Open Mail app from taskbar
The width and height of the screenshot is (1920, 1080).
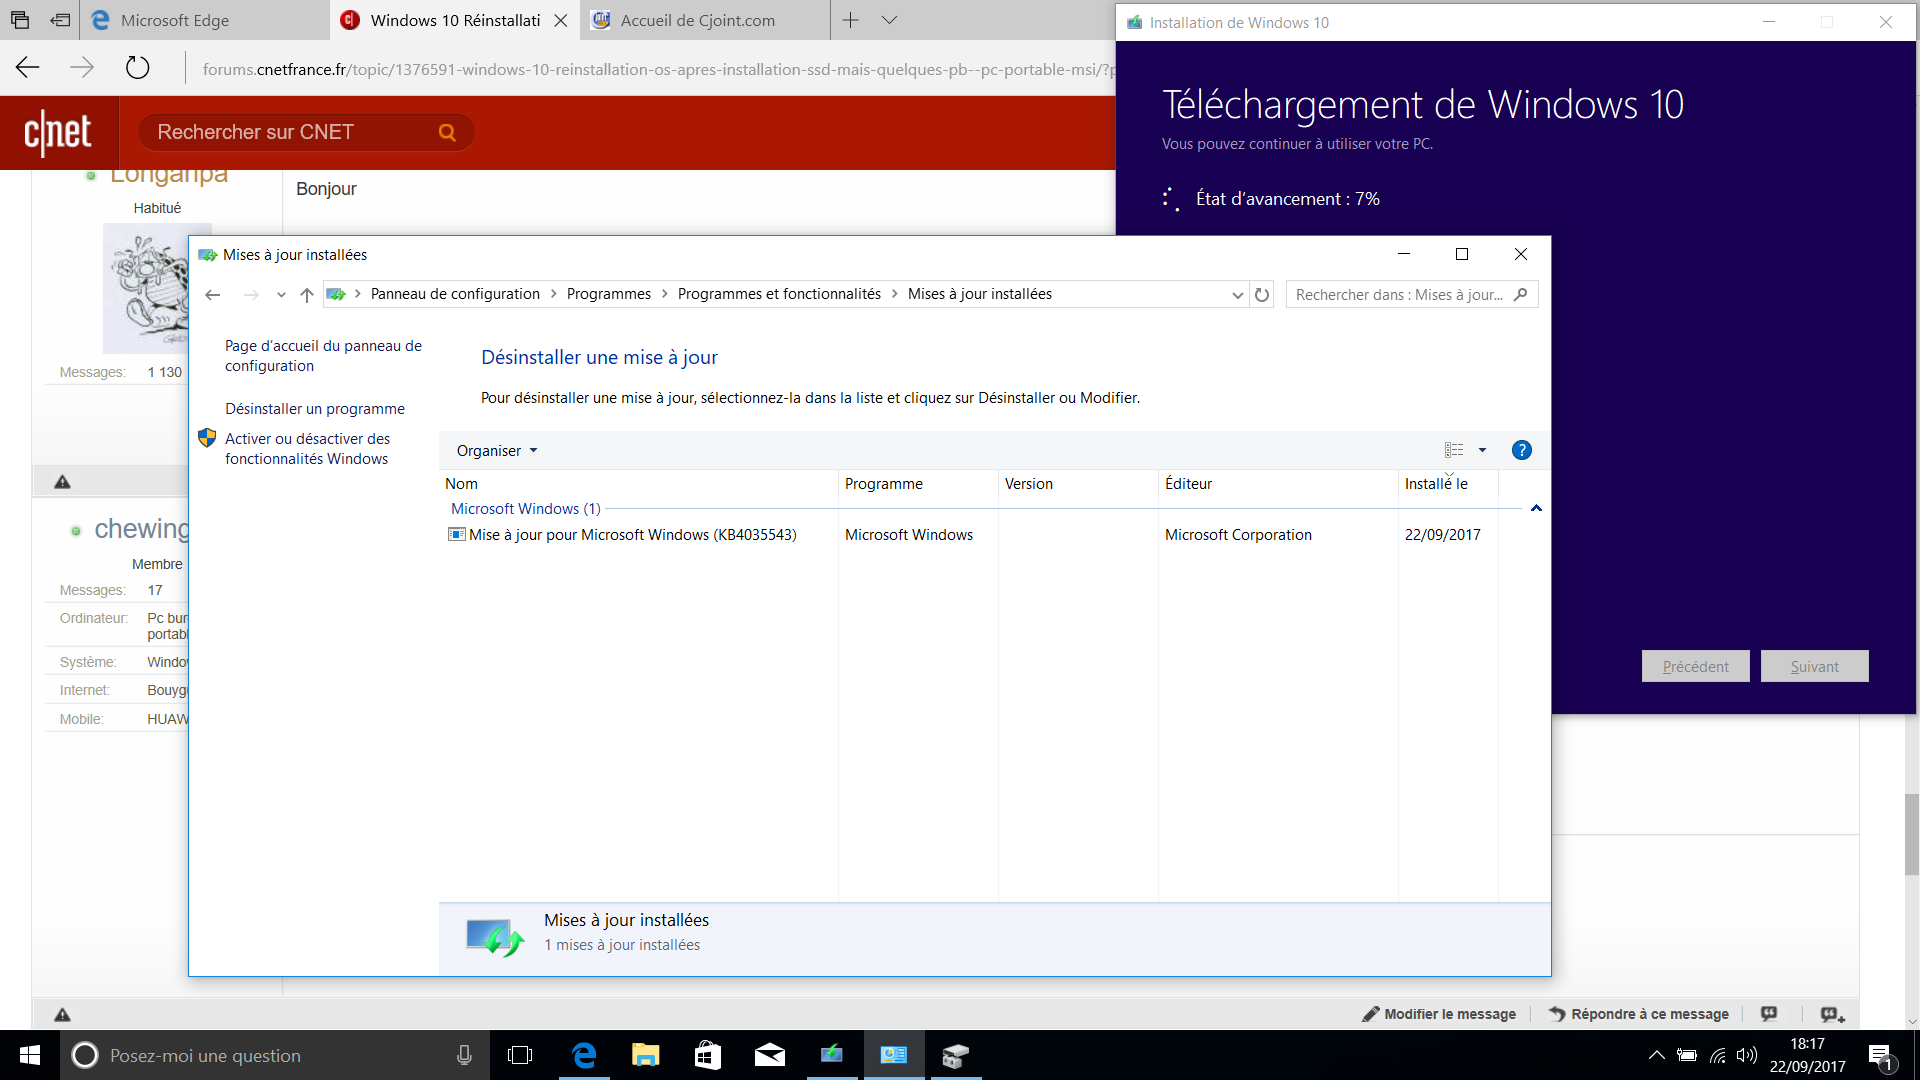(770, 1055)
